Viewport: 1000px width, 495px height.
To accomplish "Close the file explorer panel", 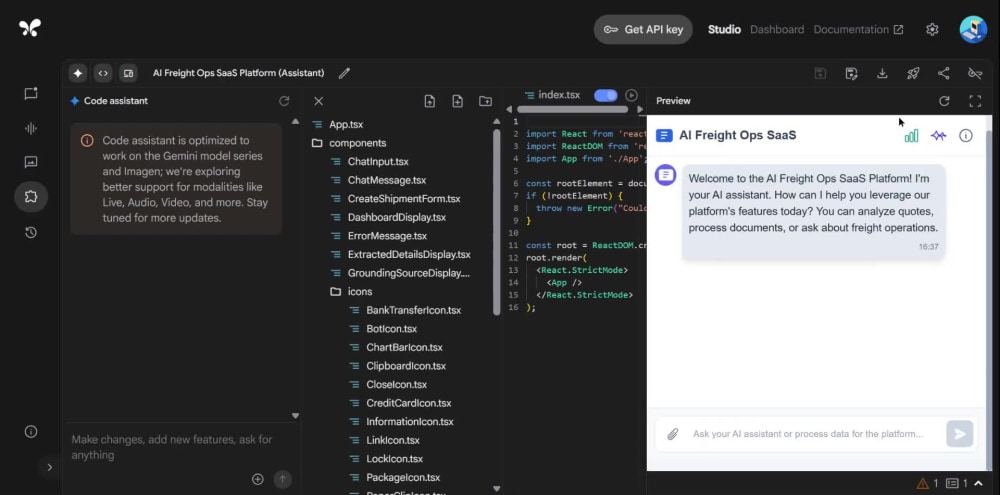I will (x=319, y=101).
